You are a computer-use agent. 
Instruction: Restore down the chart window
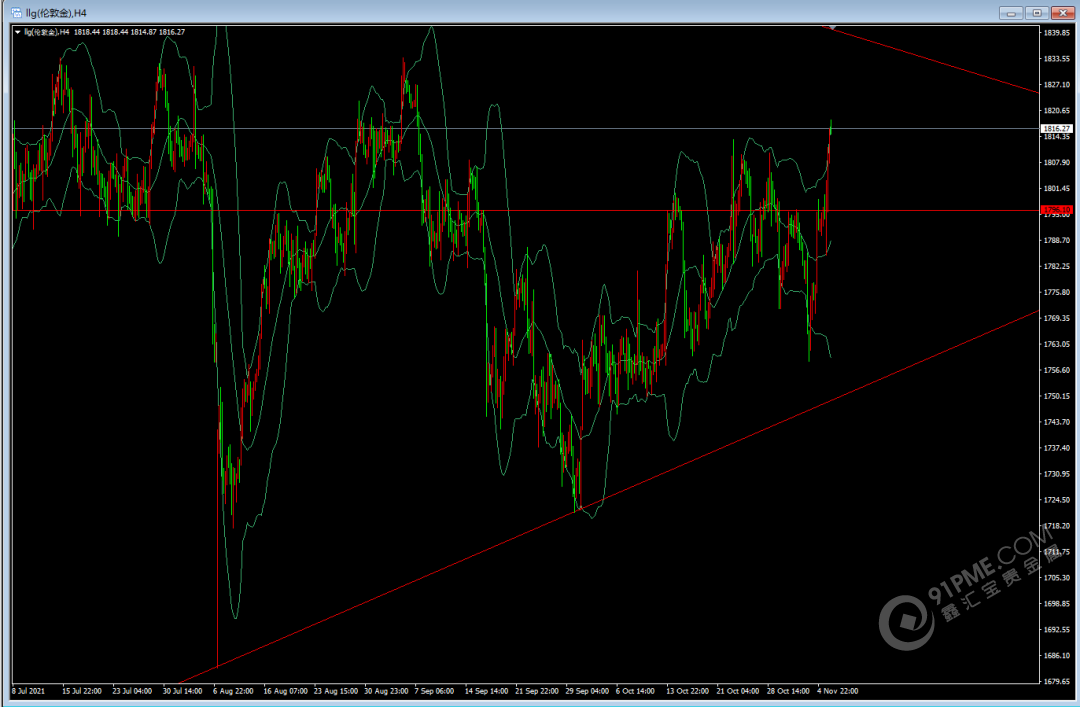pos(1037,12)
